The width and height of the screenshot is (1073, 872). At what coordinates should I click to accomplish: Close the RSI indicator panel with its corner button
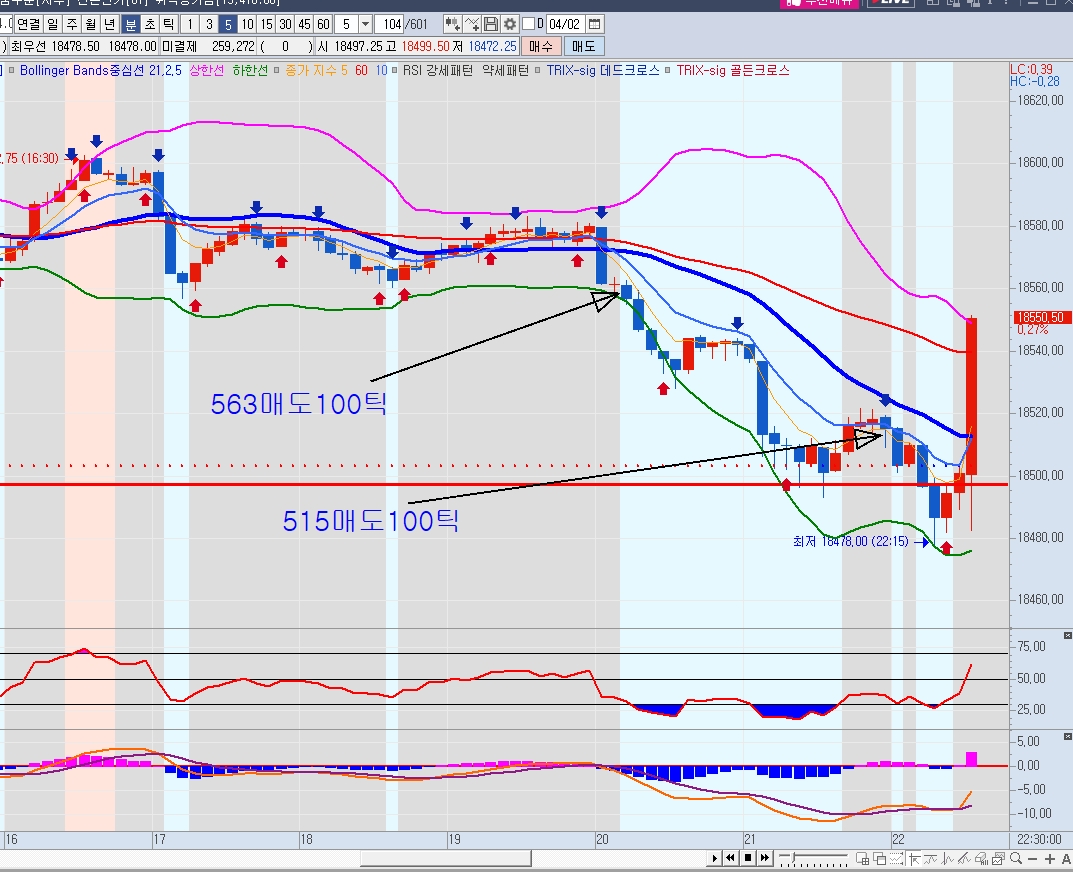pyautogui.click(x=1068, y=636)
